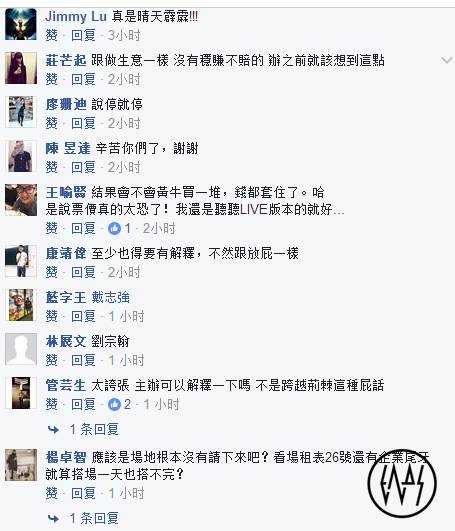Open 王喻賢's profile avatar
This screenshot has height=531, width=455.
pos(21,200)
